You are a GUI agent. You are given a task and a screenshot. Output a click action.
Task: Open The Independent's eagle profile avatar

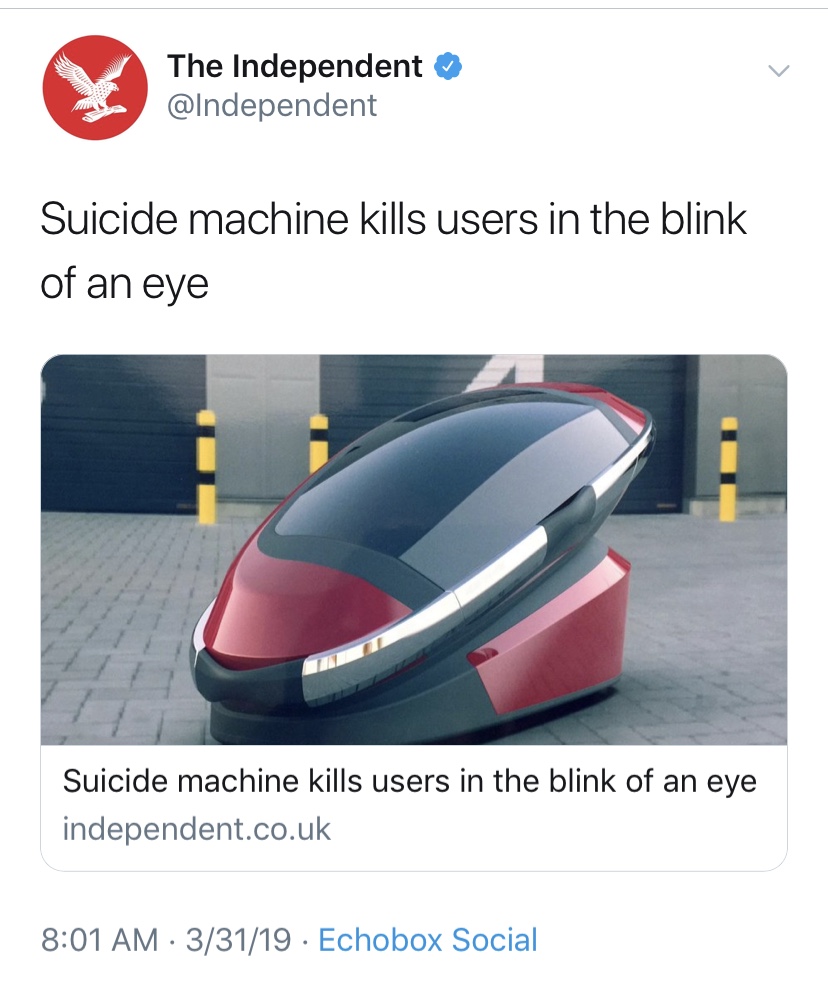coord(95,87)
